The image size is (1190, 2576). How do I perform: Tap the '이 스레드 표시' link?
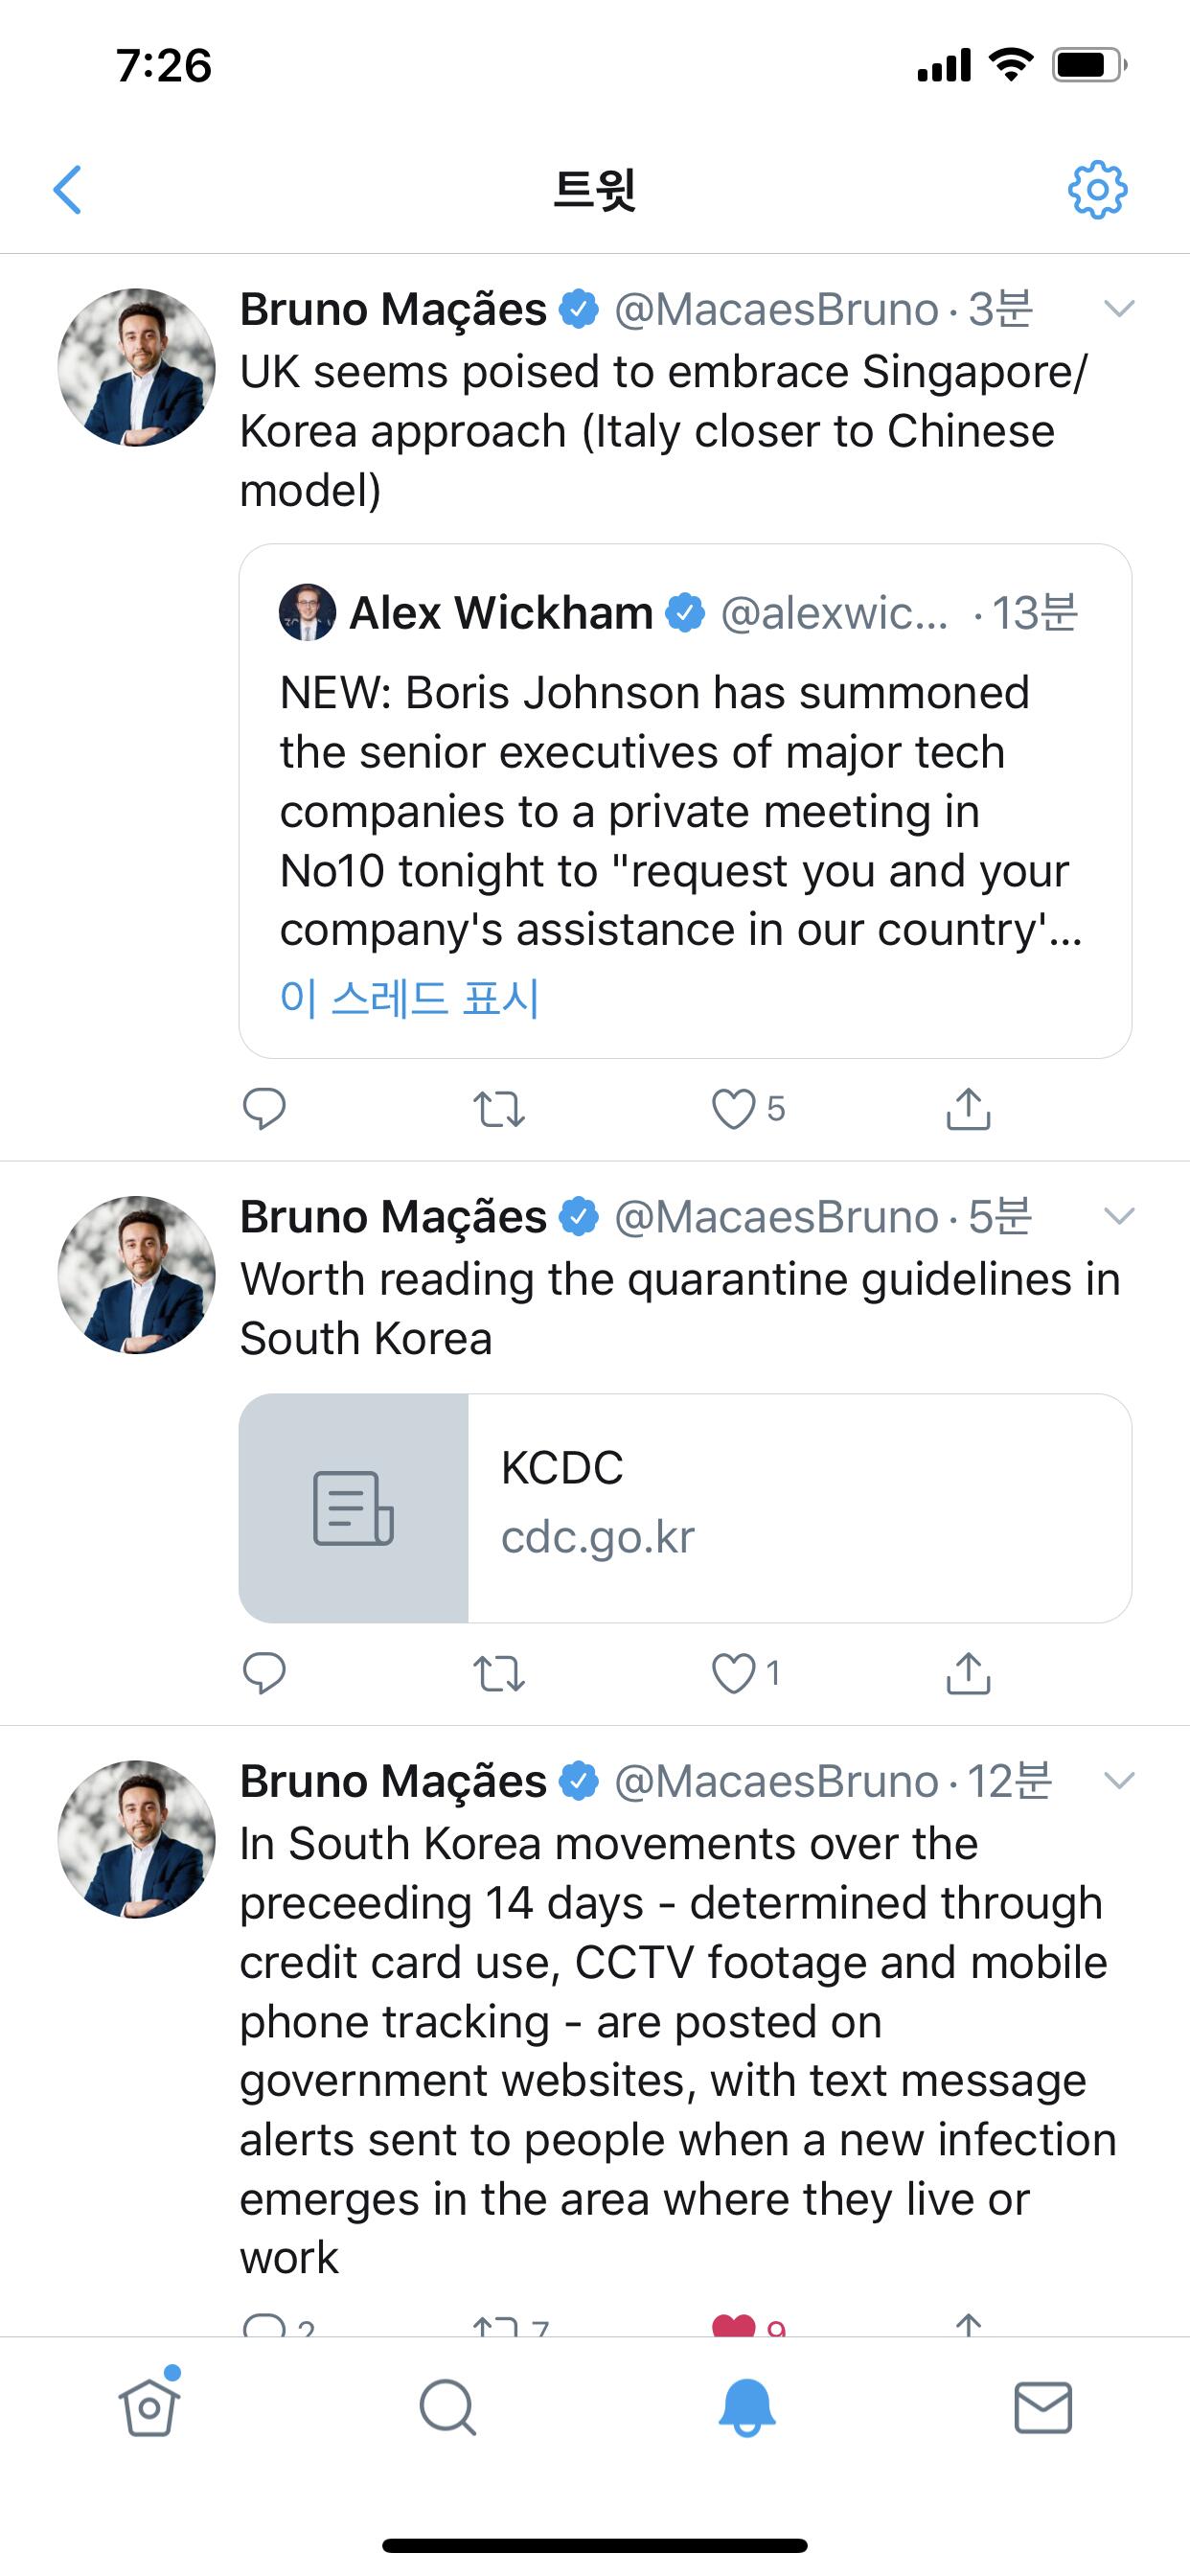tap(410, 997)
